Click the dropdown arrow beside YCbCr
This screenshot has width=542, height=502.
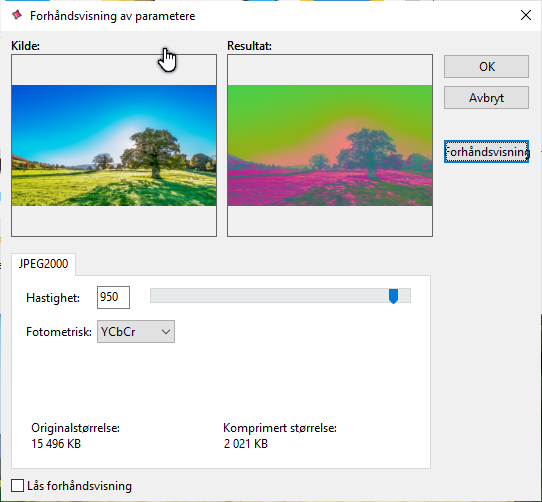pyautogui.click(x=166, y=332)
